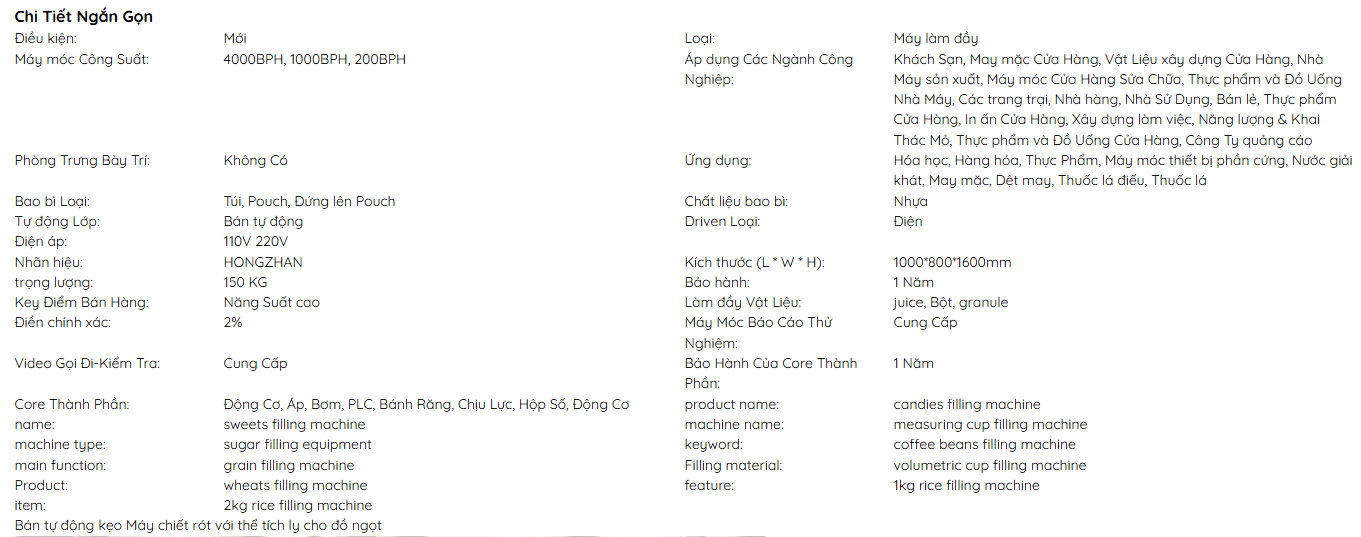This screenshot has height=537, width=1361.
Task: Click the "Chi Tiết Ngắn Gọn" heading
Action: pyautogui.click(x=84, y=17)
